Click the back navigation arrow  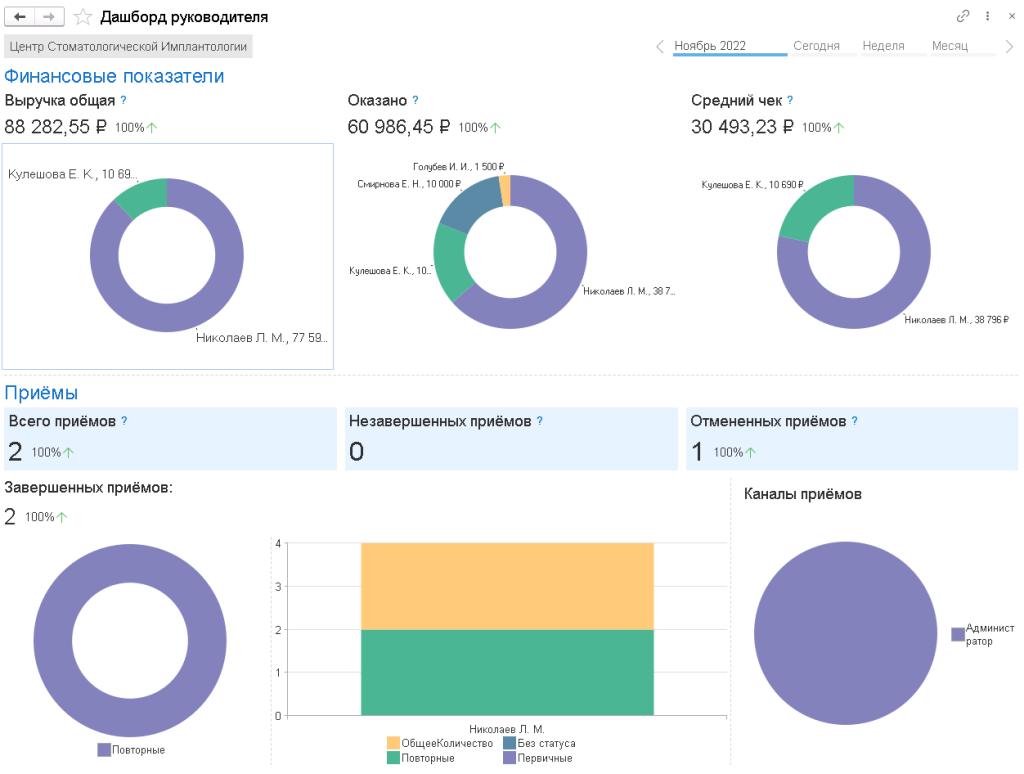click(x=20, y=17)
